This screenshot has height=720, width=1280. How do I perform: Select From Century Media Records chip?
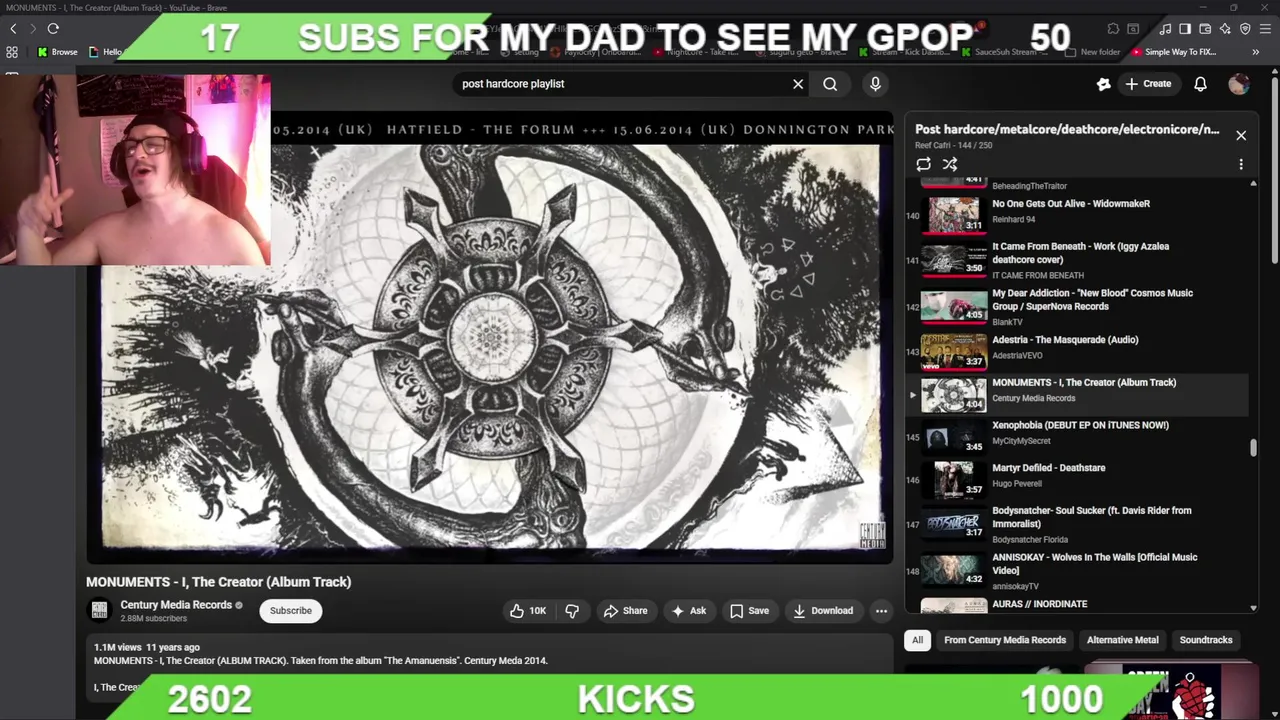1005,640
